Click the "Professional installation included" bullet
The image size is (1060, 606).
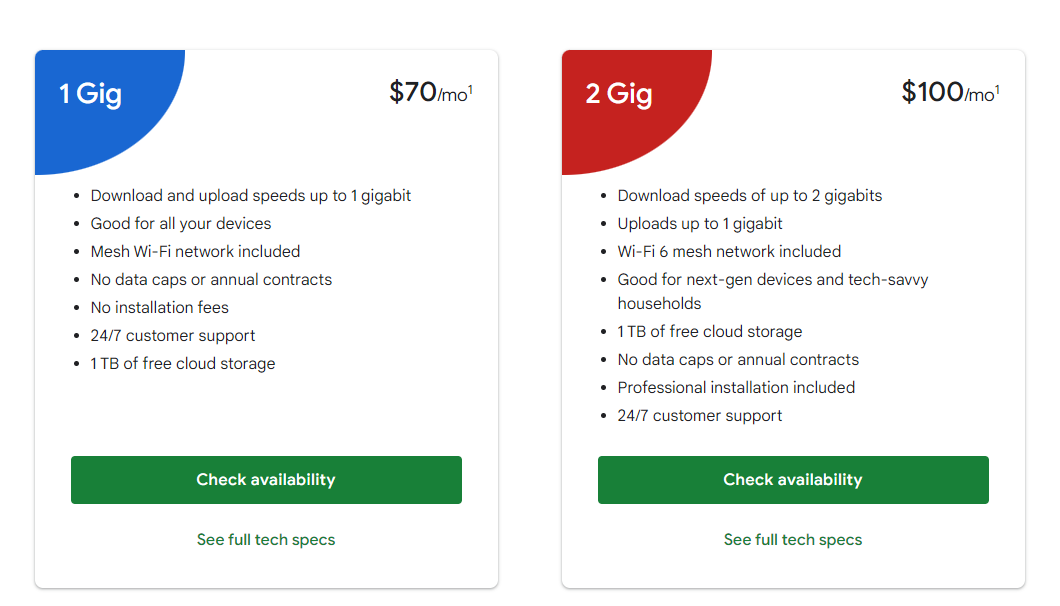[736, 388]
